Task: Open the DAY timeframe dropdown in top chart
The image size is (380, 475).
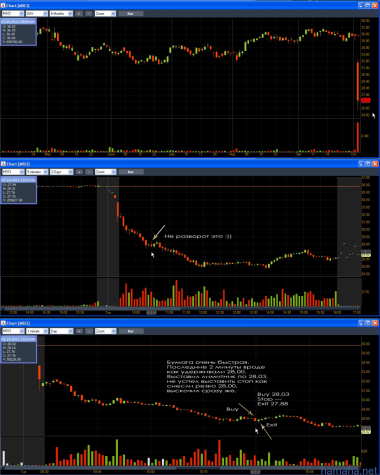Action: click(37, 13)
